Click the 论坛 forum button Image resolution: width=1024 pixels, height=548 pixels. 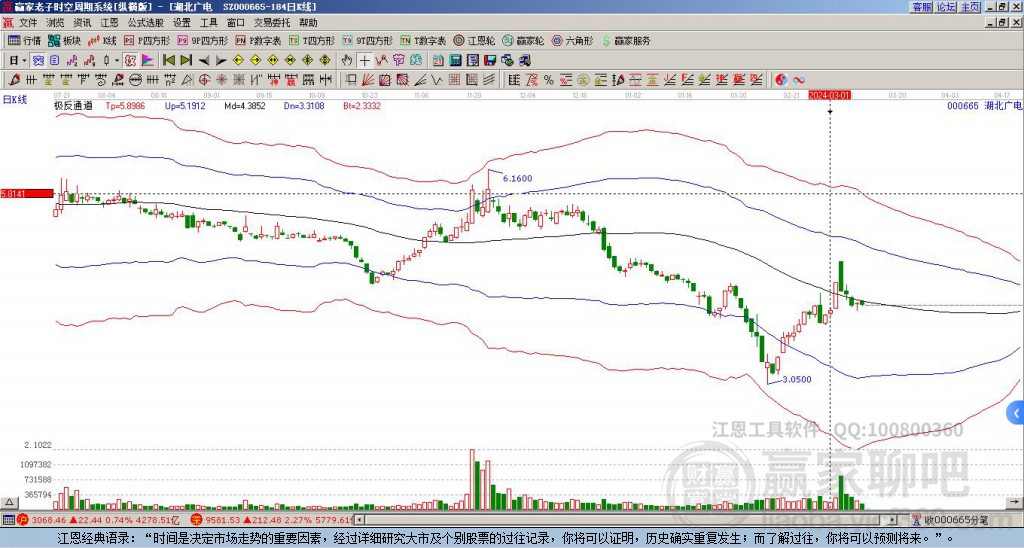pyautogui.click(x=946, y=7)
